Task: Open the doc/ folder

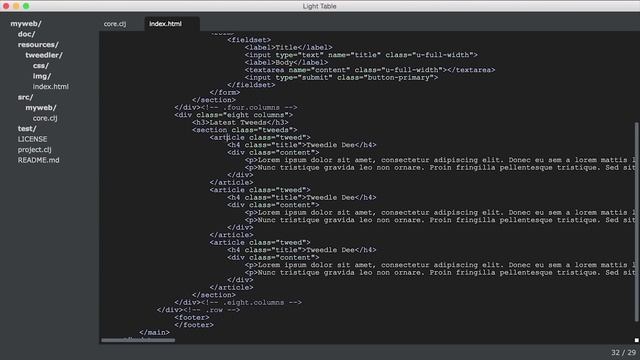Action: [27, 34]
